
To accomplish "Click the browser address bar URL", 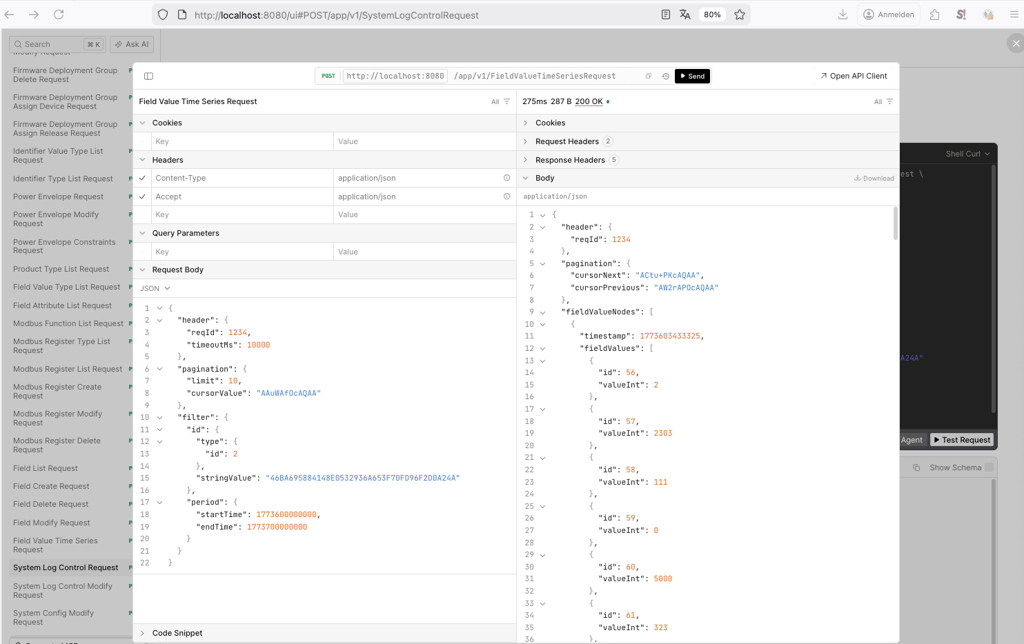I will 336,15.
